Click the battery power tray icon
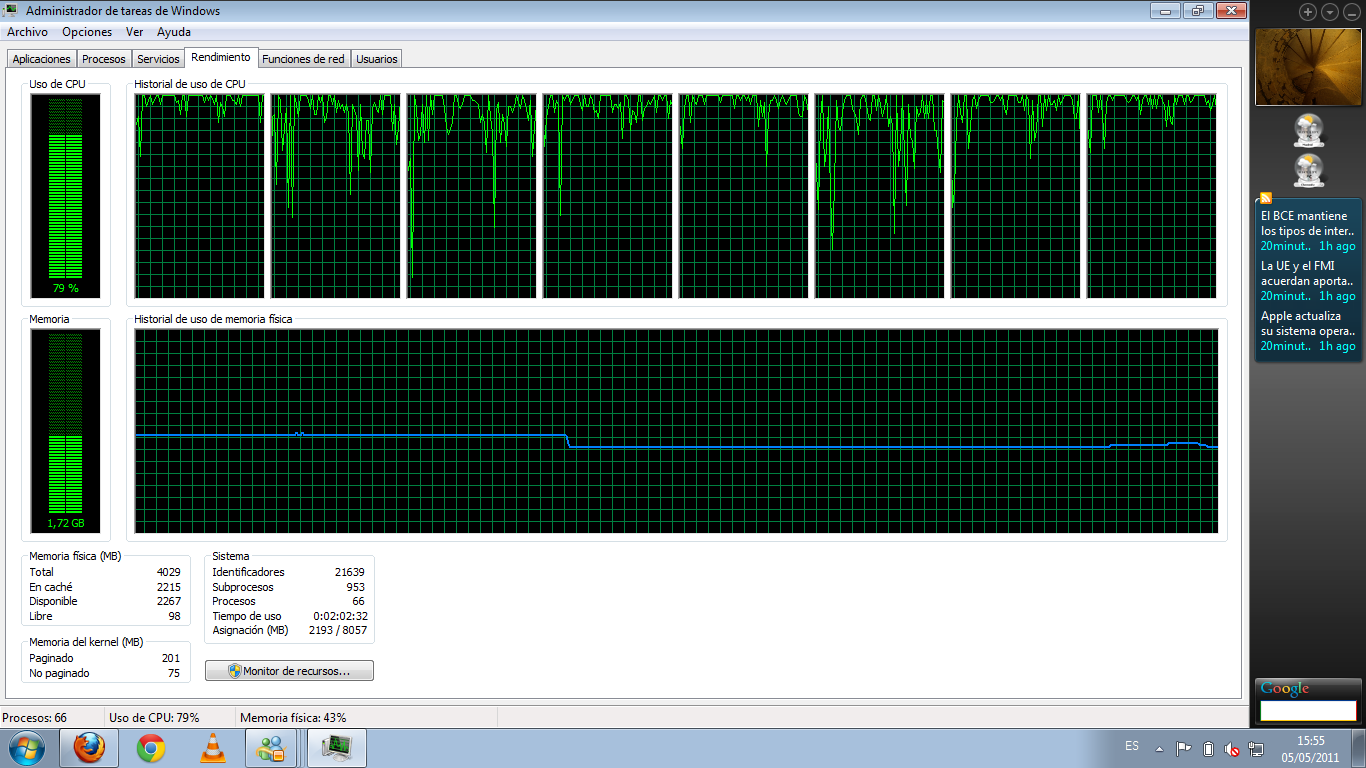 coord(1208,748)
